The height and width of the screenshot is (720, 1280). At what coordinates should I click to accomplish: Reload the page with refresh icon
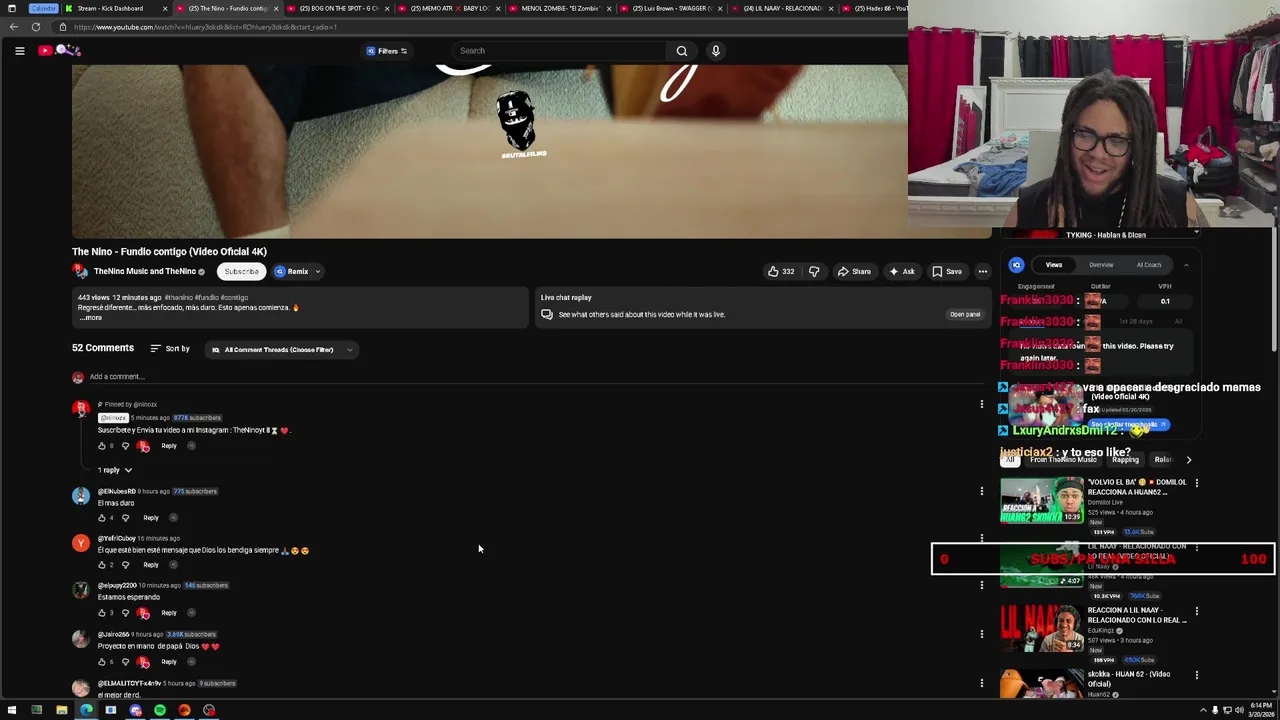36,27
